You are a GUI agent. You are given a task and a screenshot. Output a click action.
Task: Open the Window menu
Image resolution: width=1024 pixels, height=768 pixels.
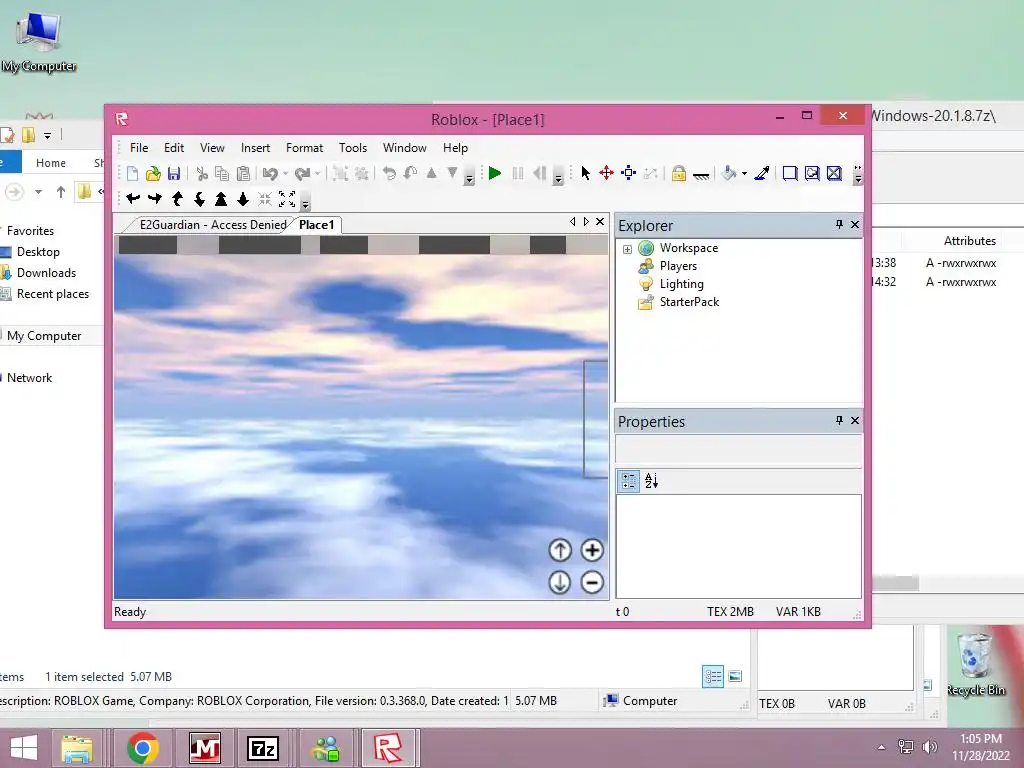(x=404, y=148)
